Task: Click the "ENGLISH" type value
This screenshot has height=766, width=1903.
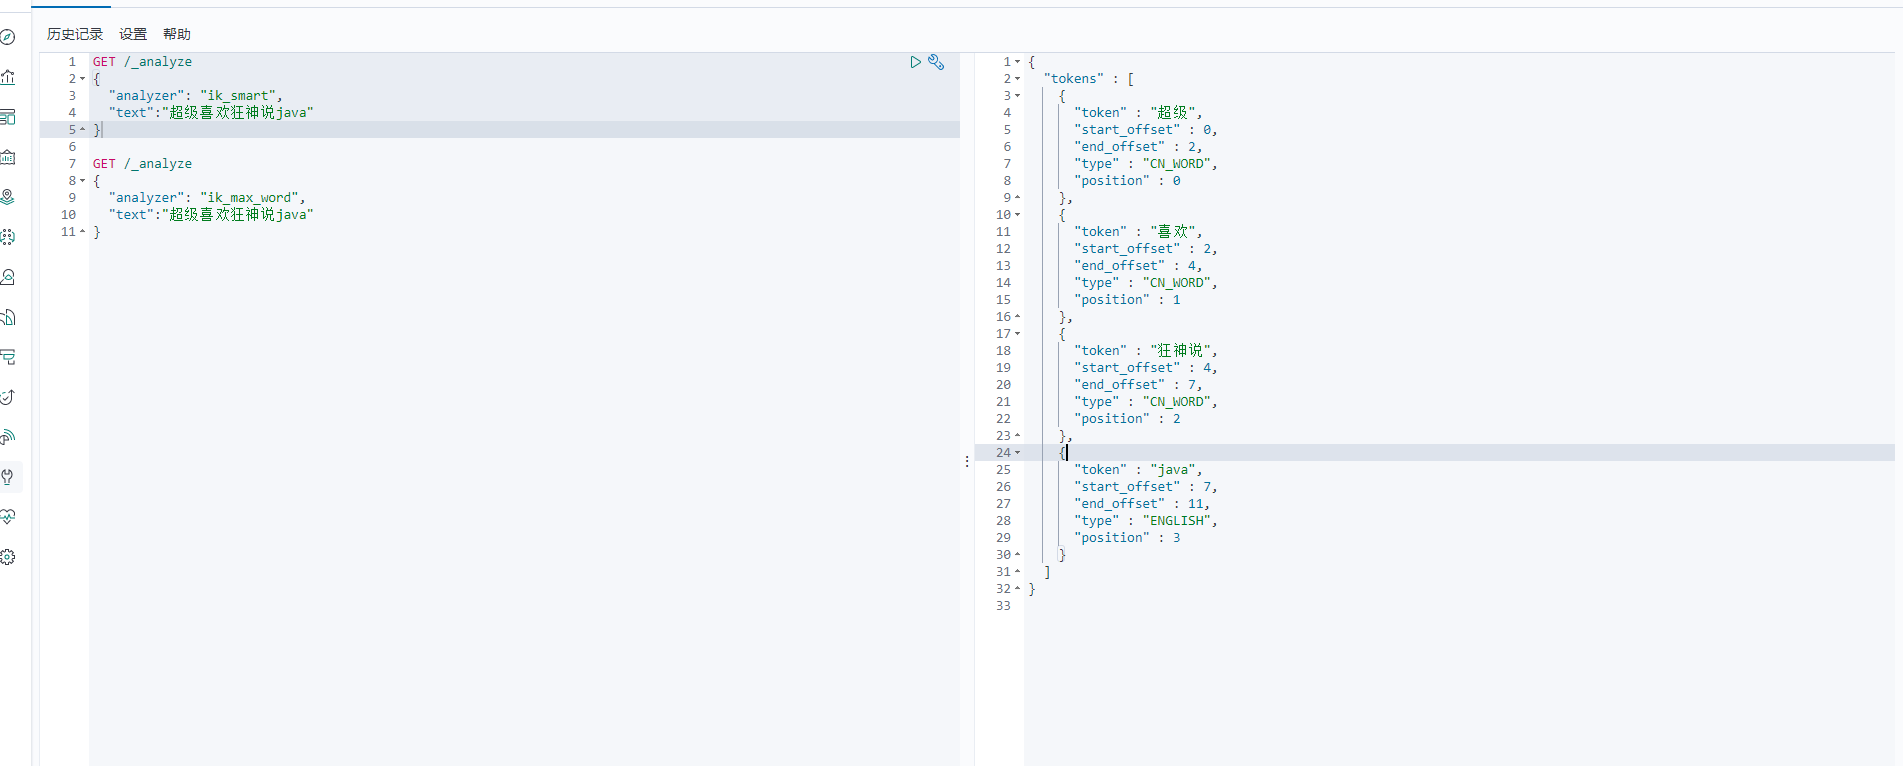Action: point(1177,521)
